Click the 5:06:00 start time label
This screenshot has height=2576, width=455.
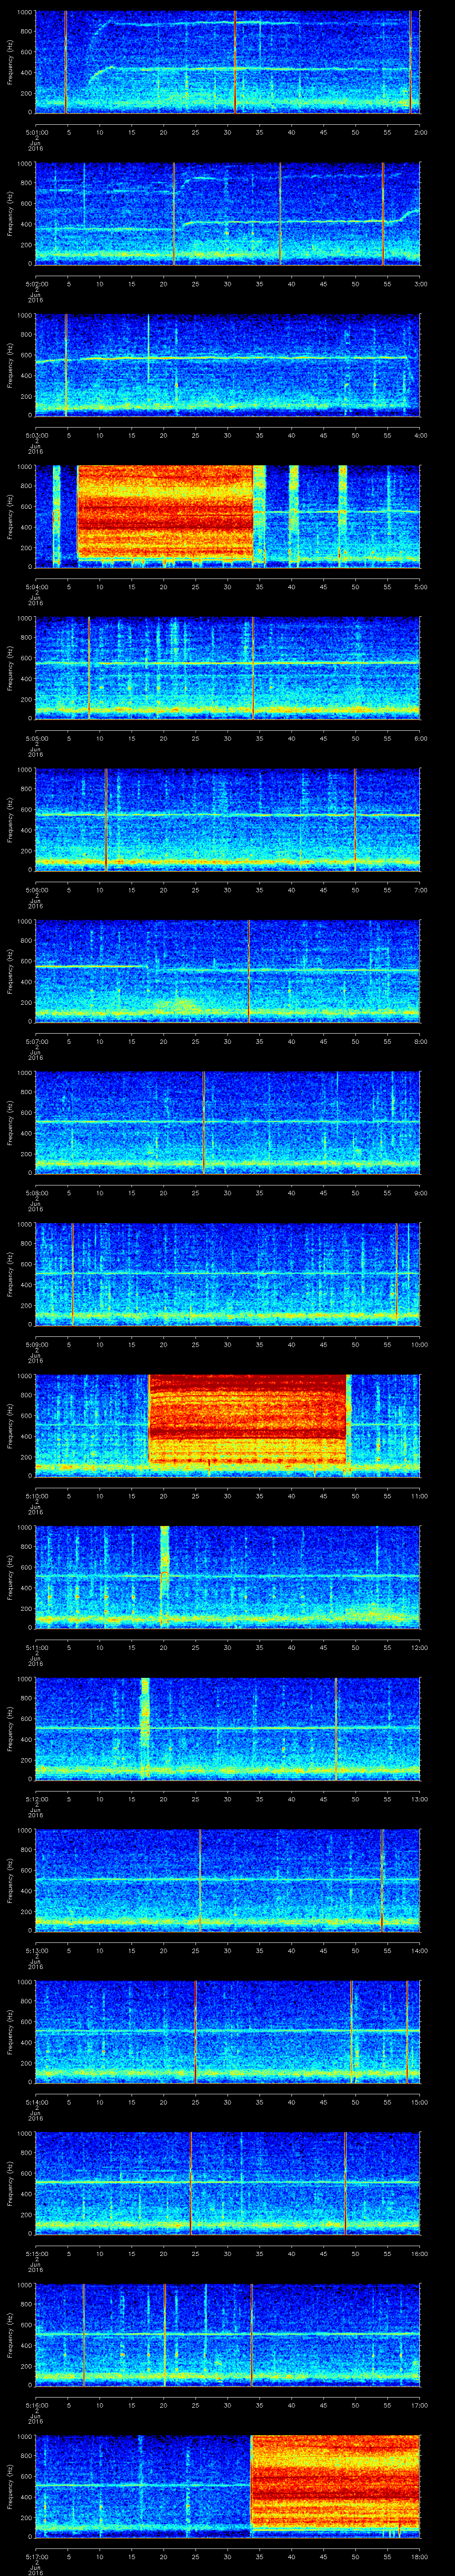[x=37, y=890]
